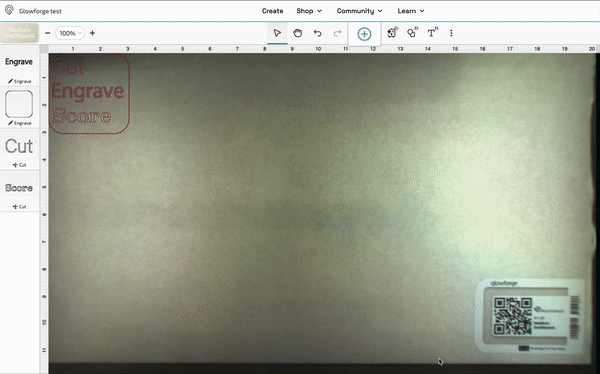Select the rounded square Engrave step
600x374 pixels.
pos(19,104)
